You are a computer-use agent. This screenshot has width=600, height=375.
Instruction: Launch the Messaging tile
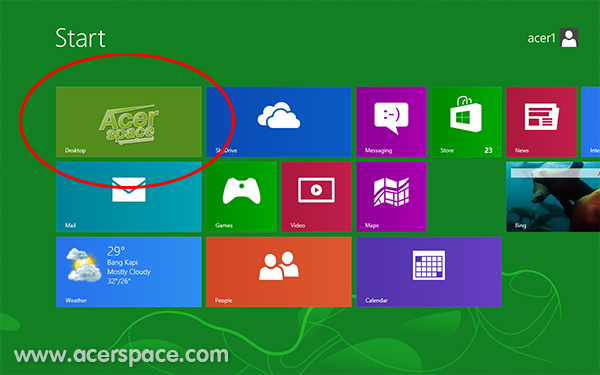tap(391, 122)
